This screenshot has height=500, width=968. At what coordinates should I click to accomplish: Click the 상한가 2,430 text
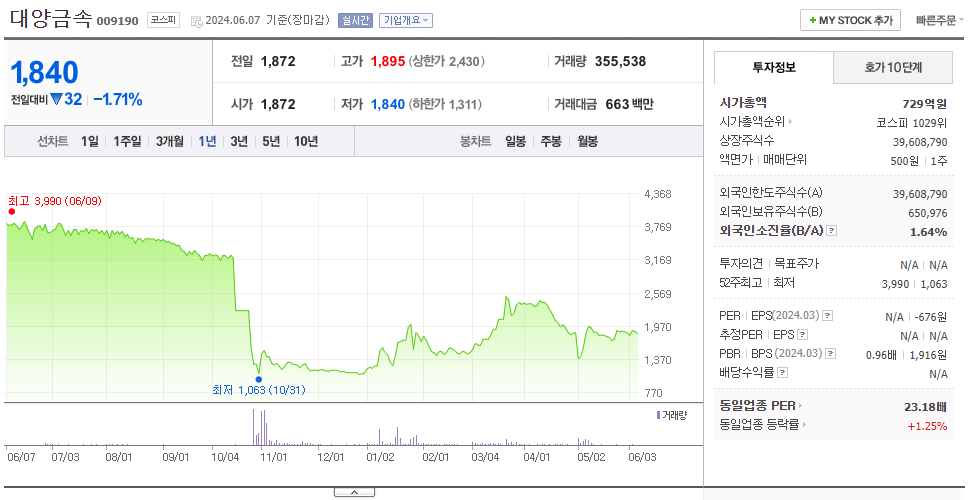(446, 62)
